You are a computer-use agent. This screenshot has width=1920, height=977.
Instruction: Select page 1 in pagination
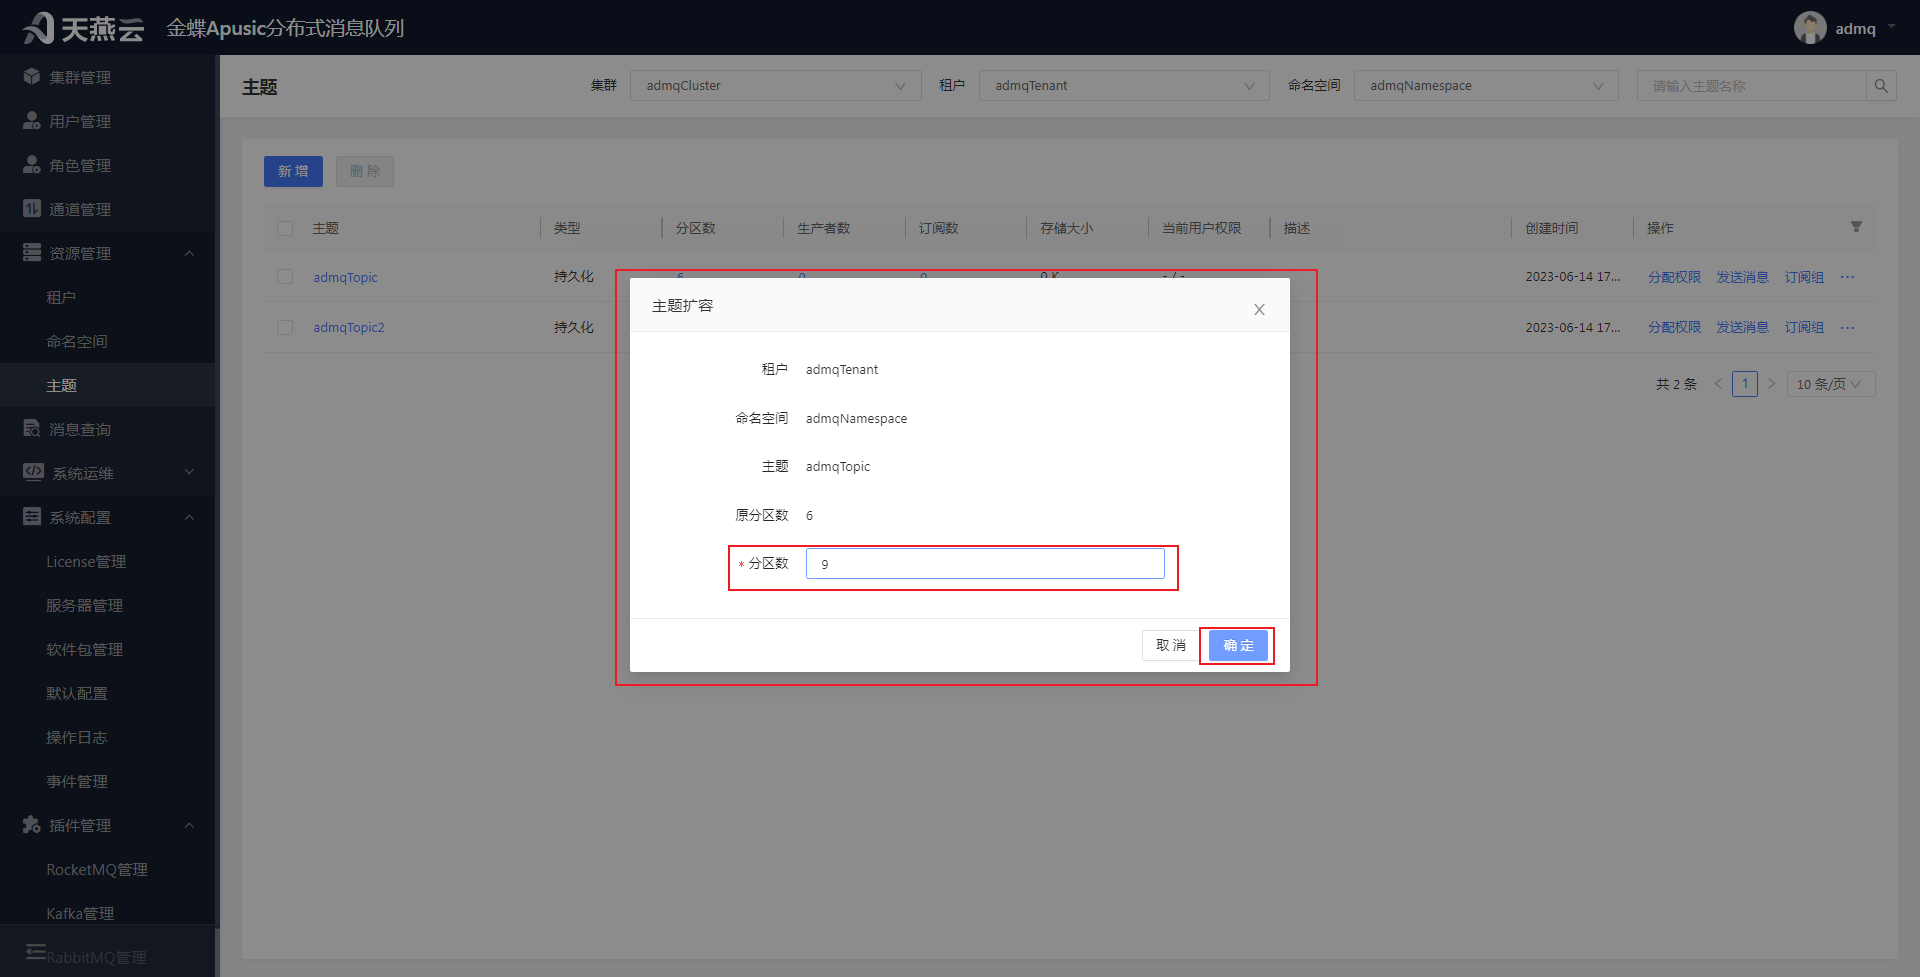click(1745, 384)
